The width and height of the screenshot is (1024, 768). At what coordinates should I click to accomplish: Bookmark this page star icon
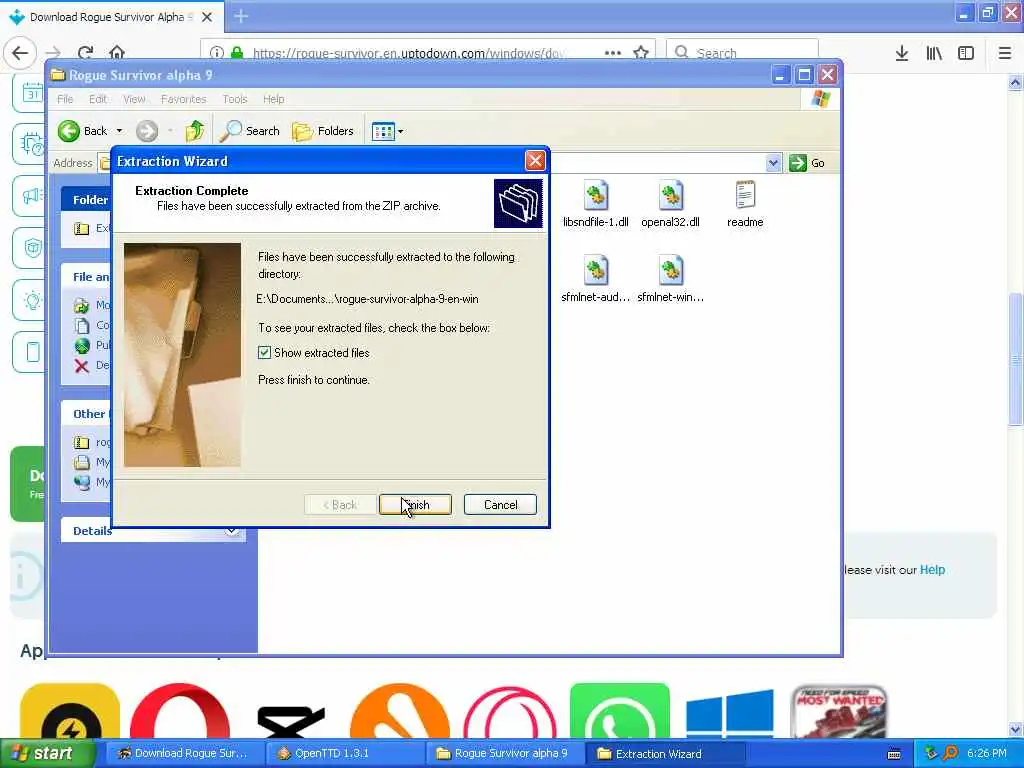[641, 53]
